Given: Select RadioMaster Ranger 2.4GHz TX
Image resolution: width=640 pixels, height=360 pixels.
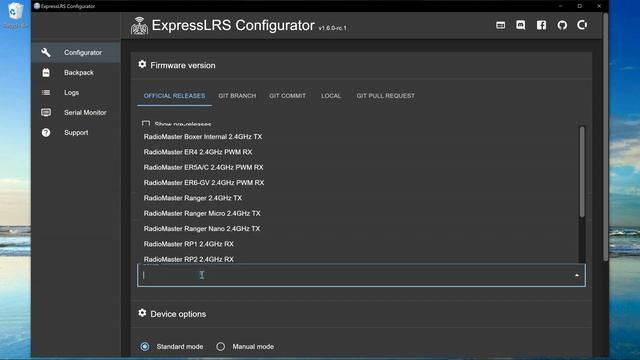Looking at the screenshot, I should (358, 198).
